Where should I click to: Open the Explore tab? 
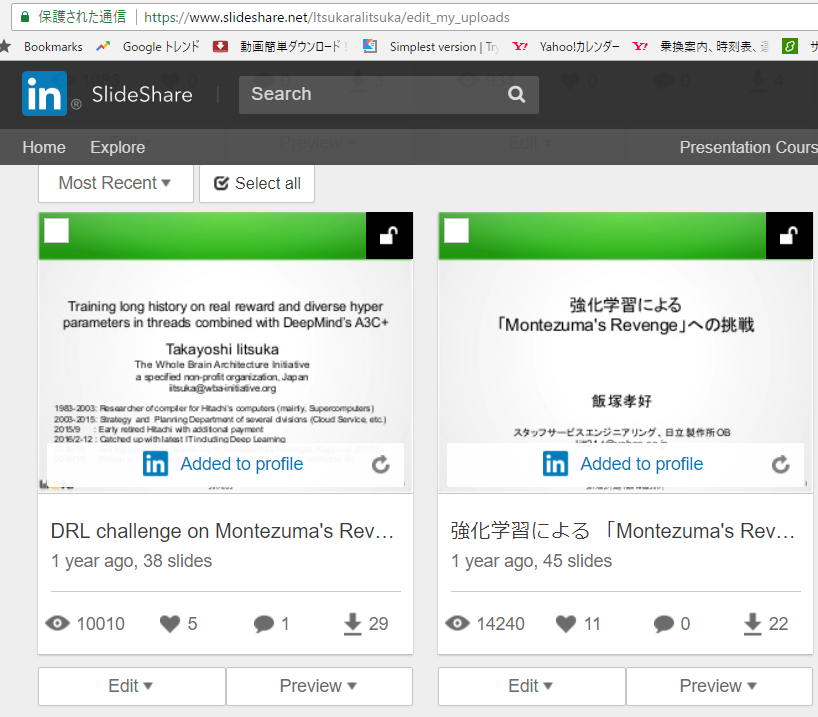coord(117,147)
